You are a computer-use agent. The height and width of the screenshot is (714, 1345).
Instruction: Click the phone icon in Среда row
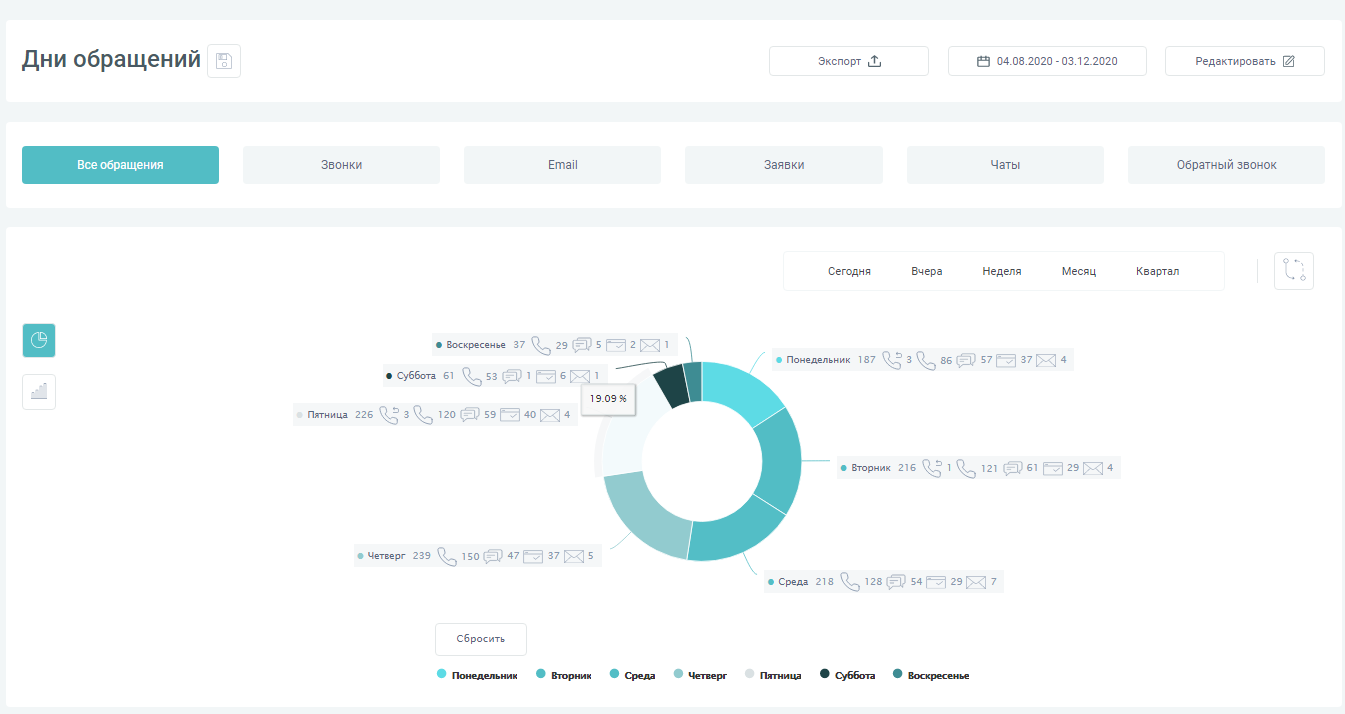pos(850,582)
